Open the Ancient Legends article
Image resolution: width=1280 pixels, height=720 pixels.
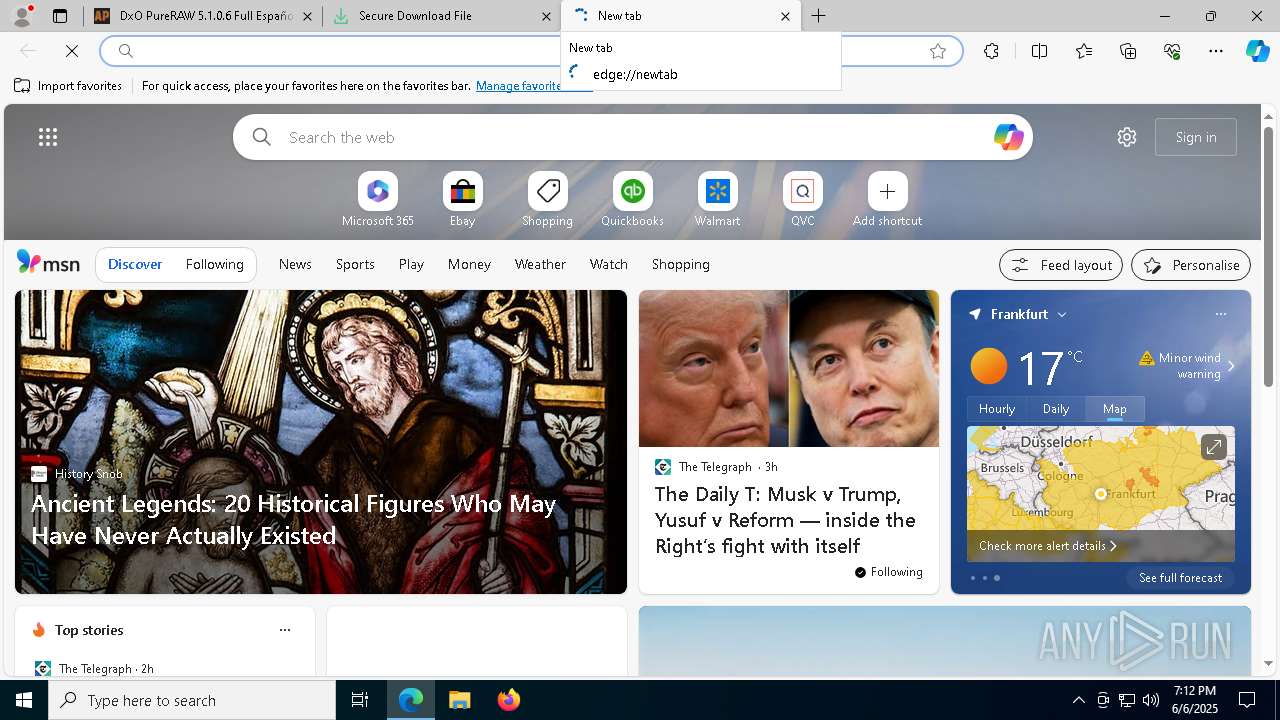pos(293,520)
